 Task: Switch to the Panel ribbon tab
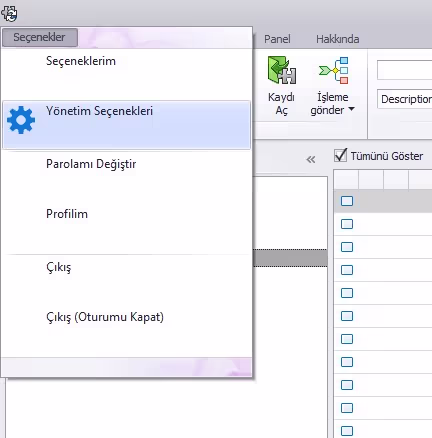(277, 39)
